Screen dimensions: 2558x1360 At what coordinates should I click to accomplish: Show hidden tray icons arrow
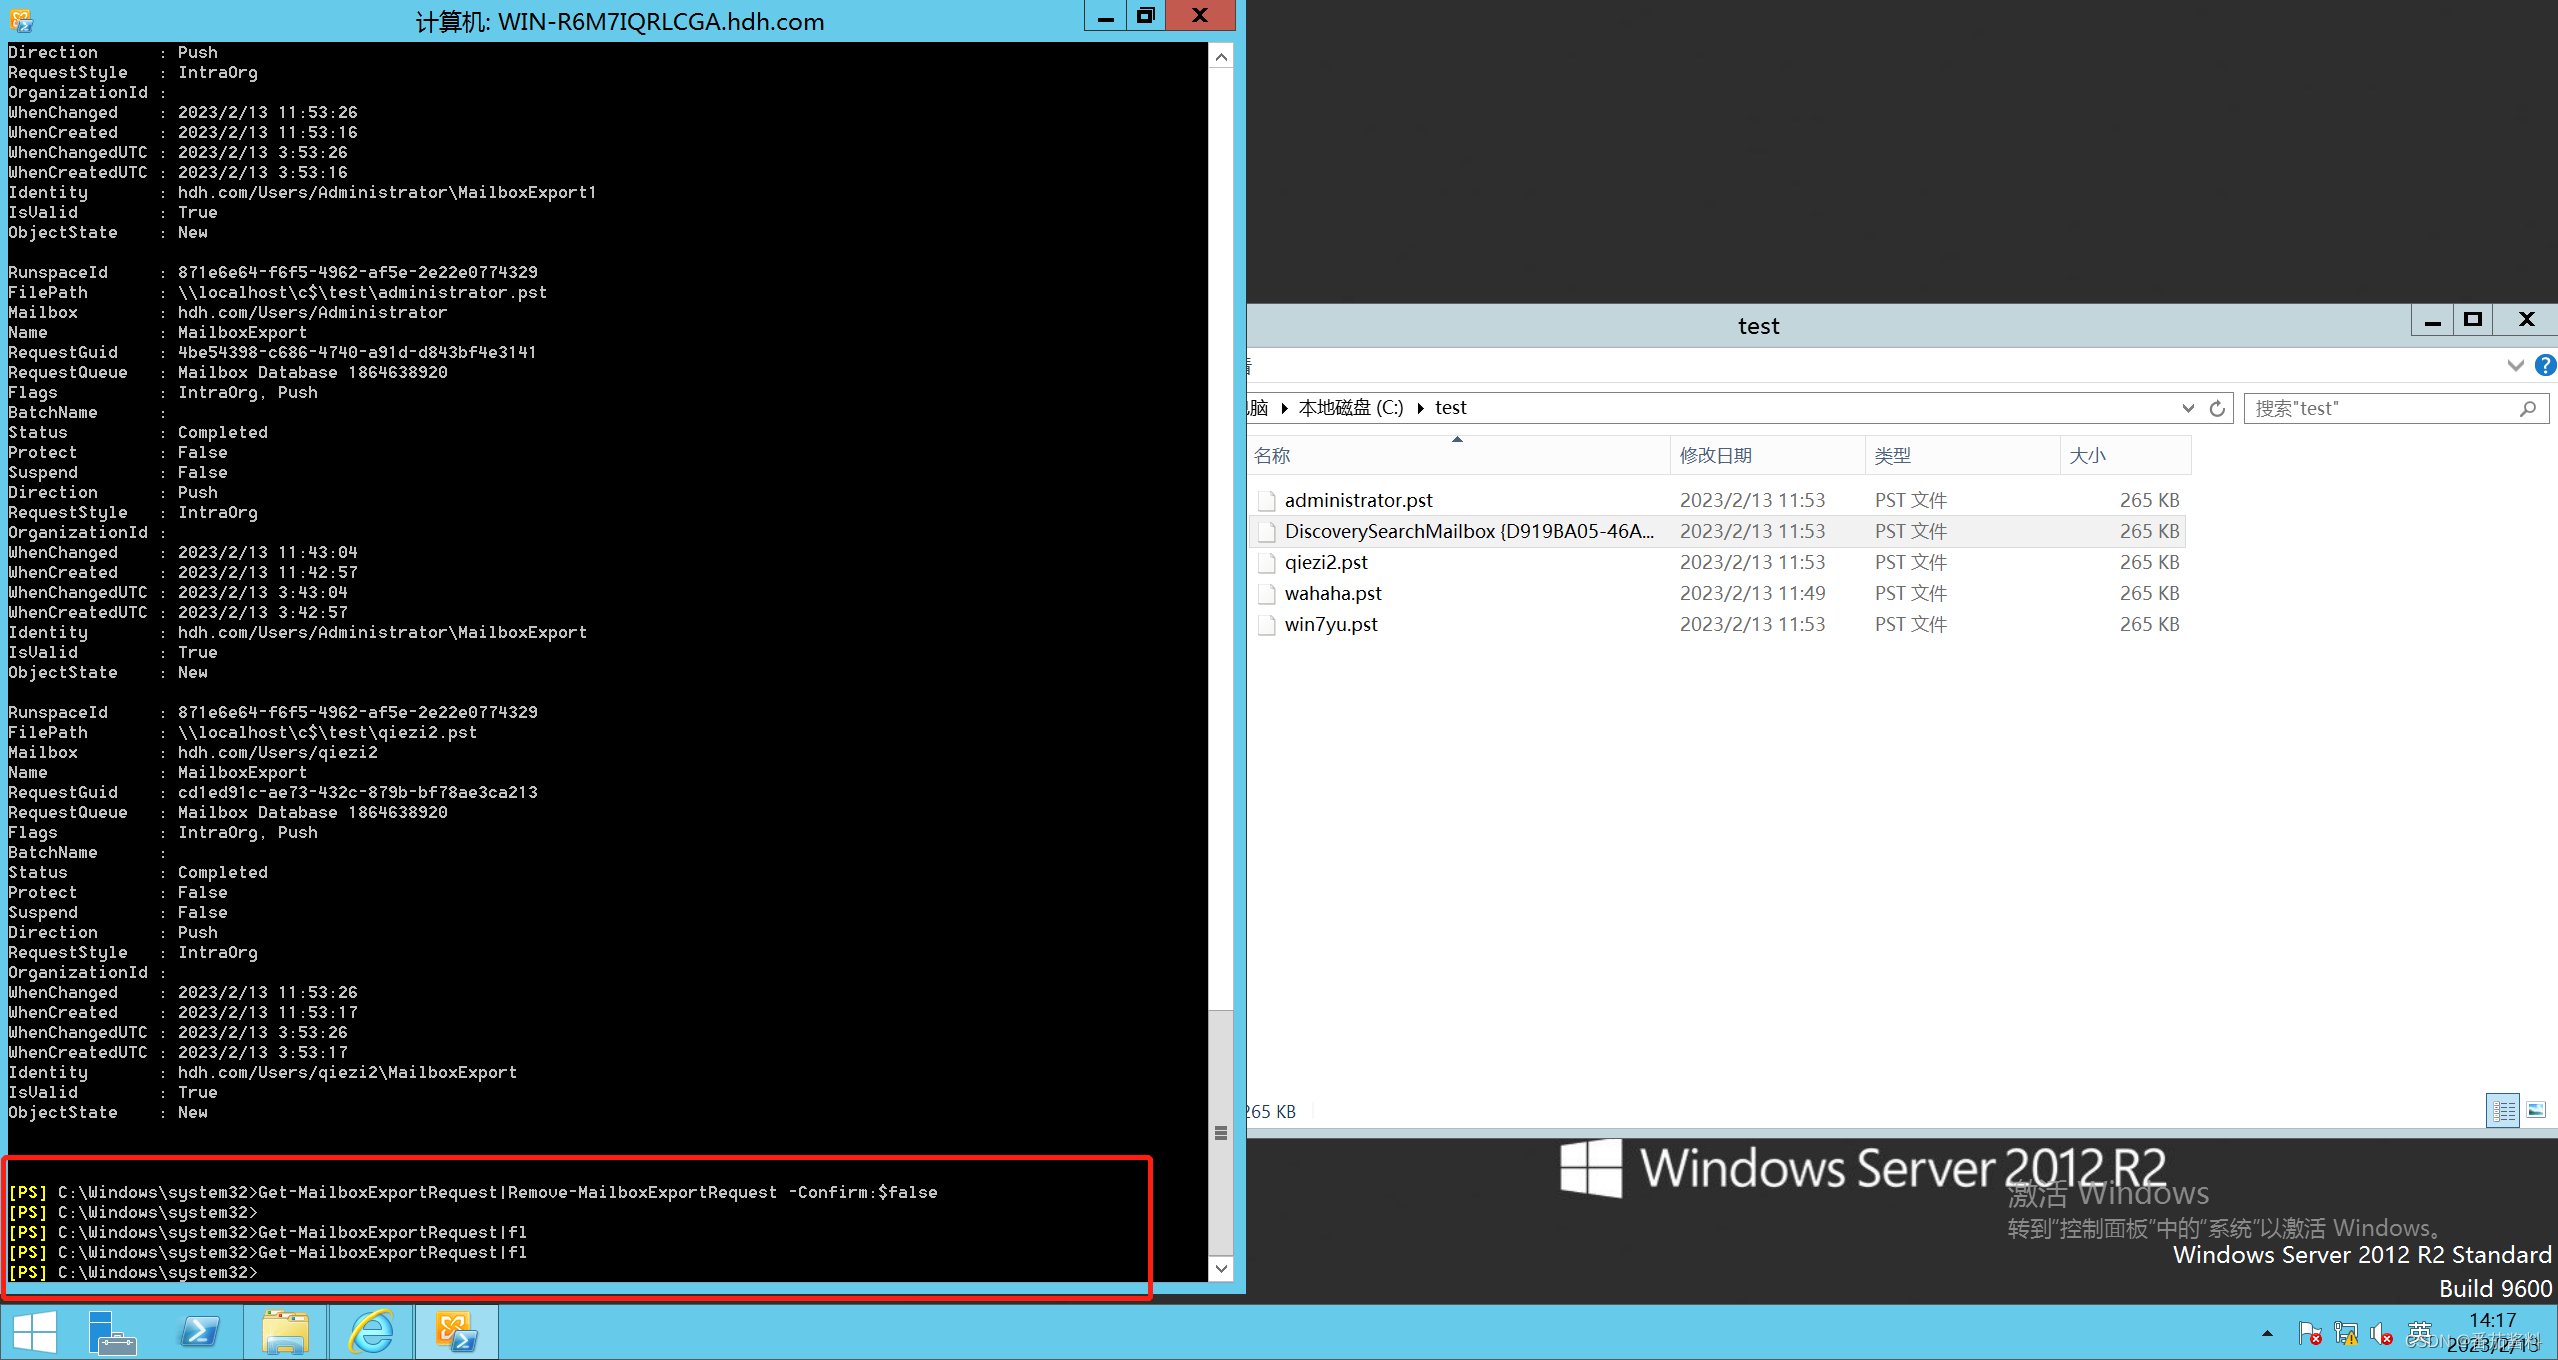point(2267,1333)
